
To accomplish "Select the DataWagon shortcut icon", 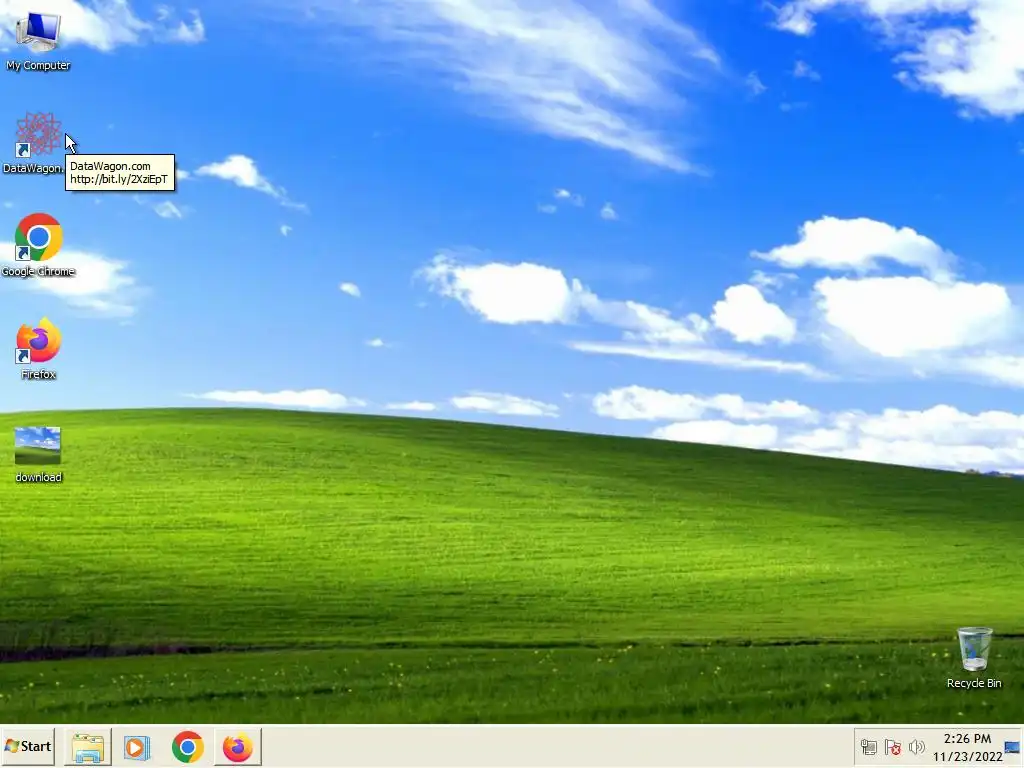I will pyautogui.click(x=39, y=134).
